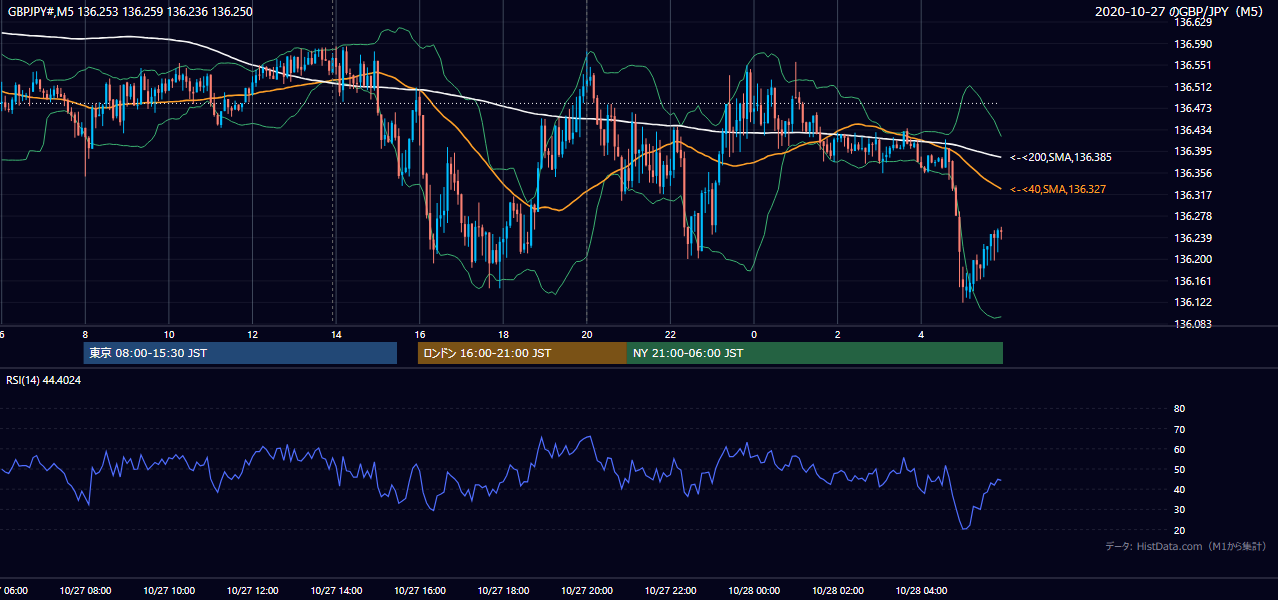1278x600 pixels.
Task: Click hour tick 4 on price chart axis
Action: click(921, 335)
